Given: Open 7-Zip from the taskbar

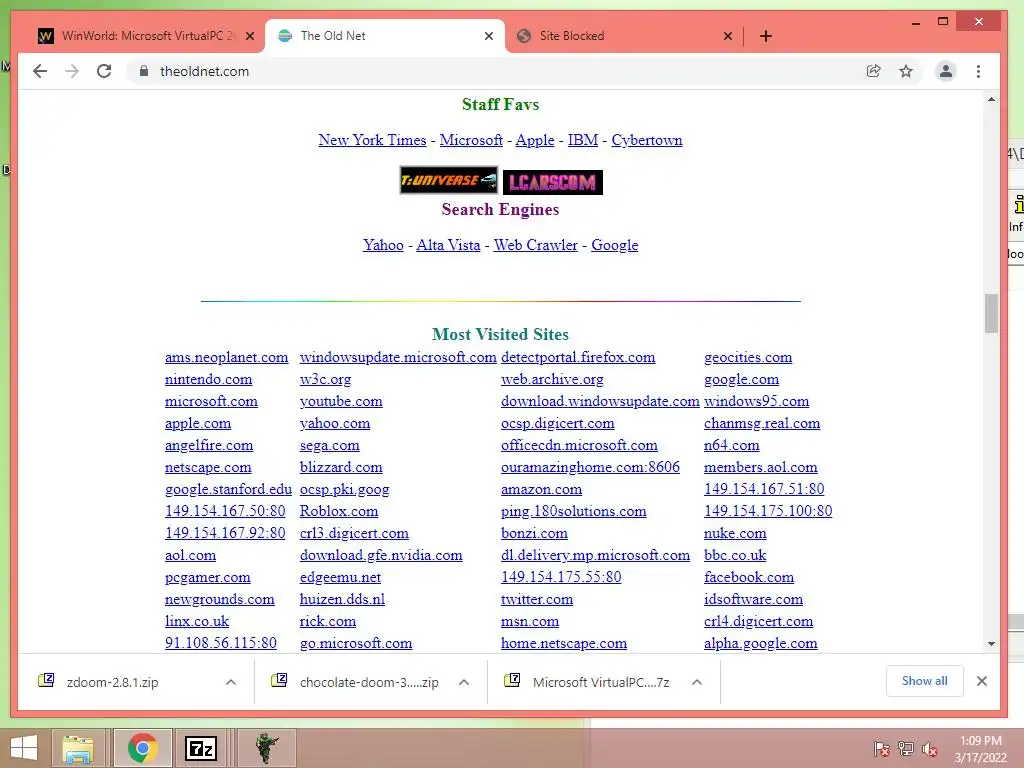Looking at the screenshot, I should point(200,748).
